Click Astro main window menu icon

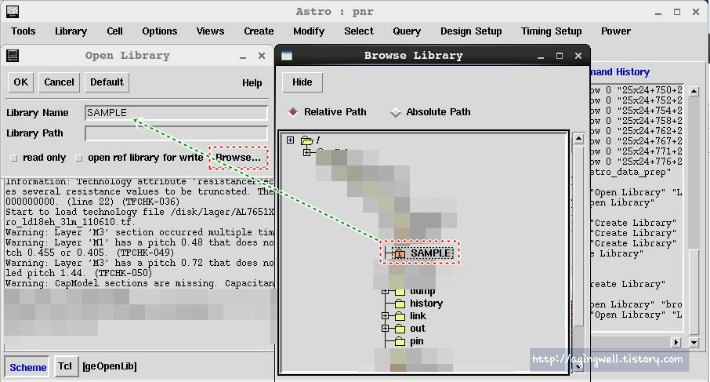[12, 11]
